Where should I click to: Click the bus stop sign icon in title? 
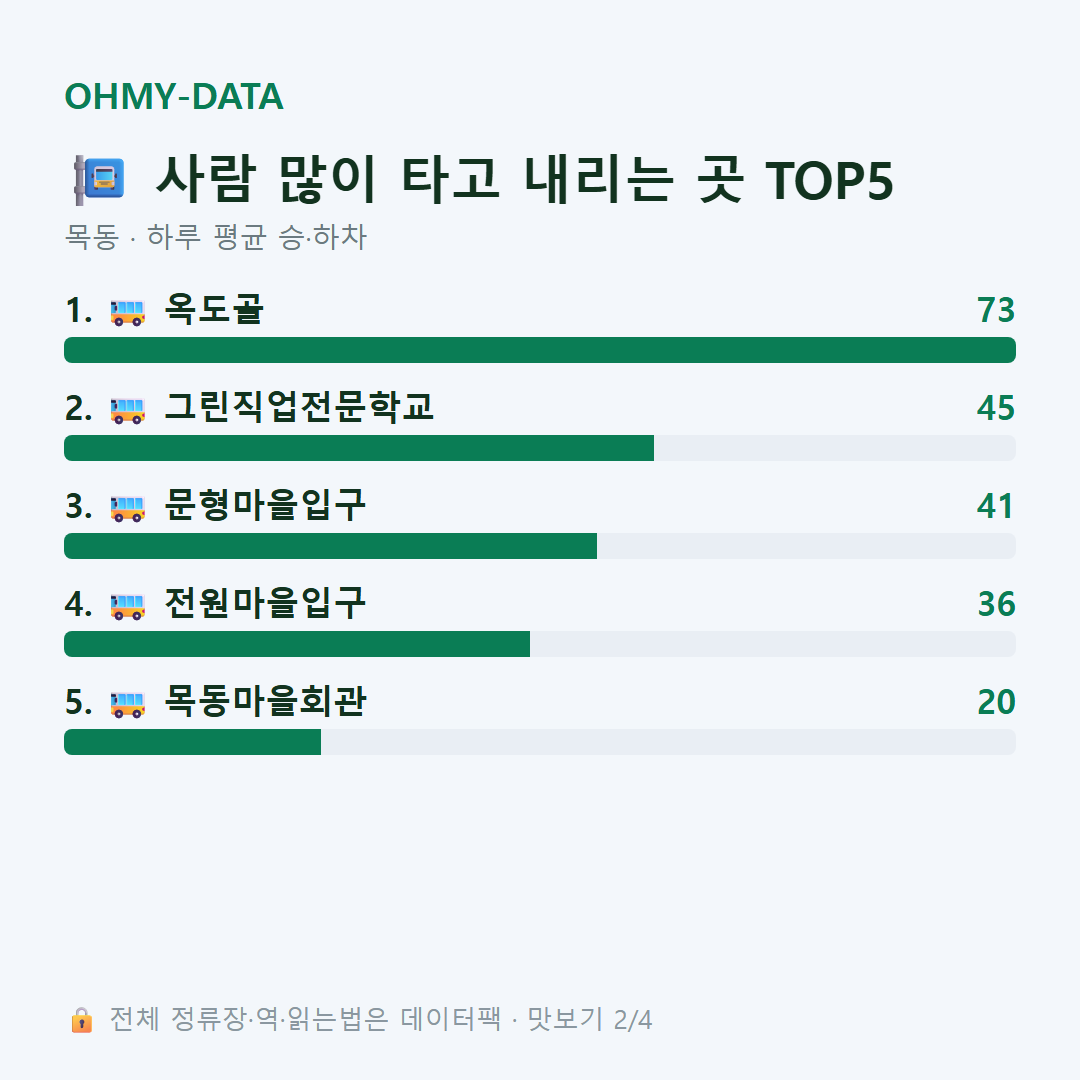point(99,180)
